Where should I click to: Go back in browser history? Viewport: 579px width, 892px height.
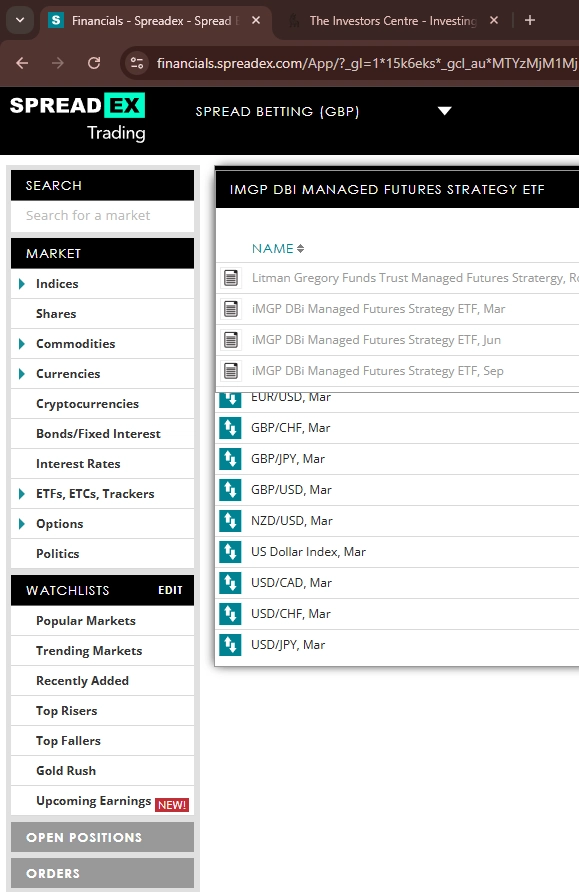coord(22,63)
